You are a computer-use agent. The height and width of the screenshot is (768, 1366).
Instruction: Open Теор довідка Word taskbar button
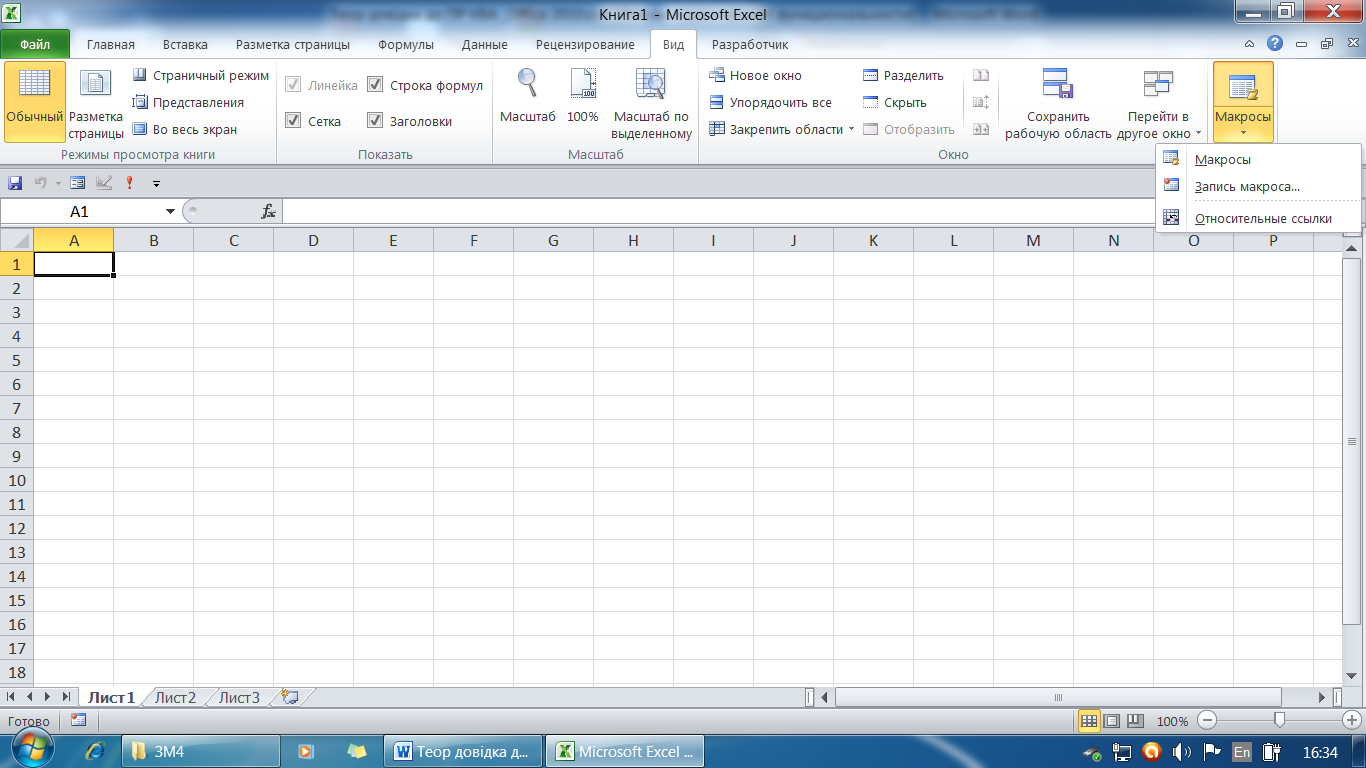(x=465, y=751)
